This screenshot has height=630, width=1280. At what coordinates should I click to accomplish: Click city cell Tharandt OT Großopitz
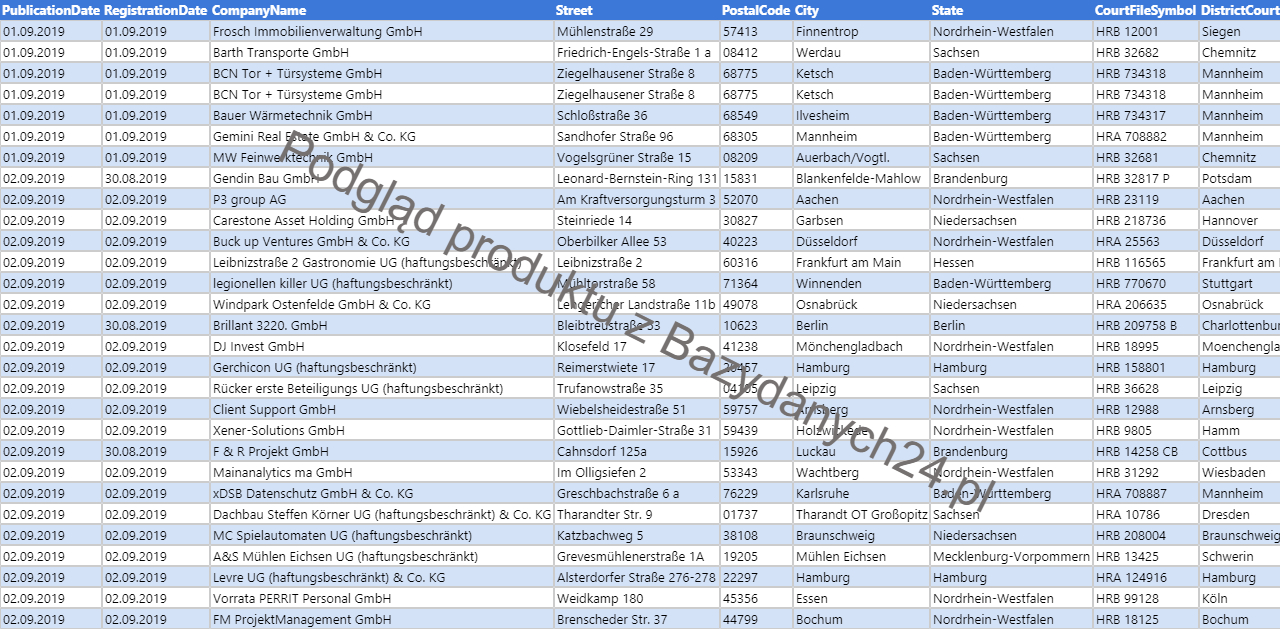[x=861, y=514]
